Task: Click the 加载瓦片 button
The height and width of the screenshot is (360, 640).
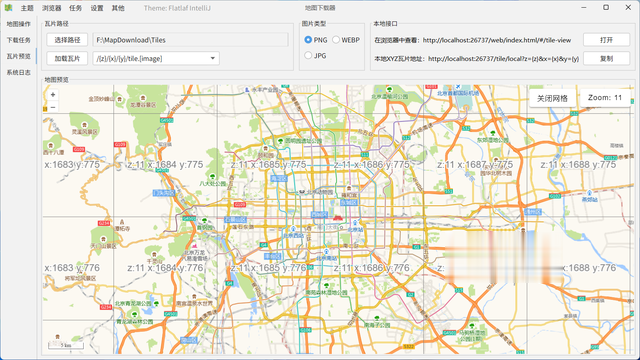Action: (x=67, y=58)
